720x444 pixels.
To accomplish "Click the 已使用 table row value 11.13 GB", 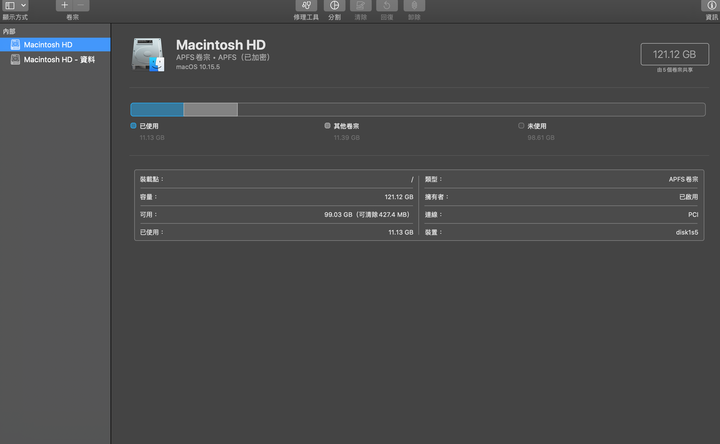I will coord(400,232).
